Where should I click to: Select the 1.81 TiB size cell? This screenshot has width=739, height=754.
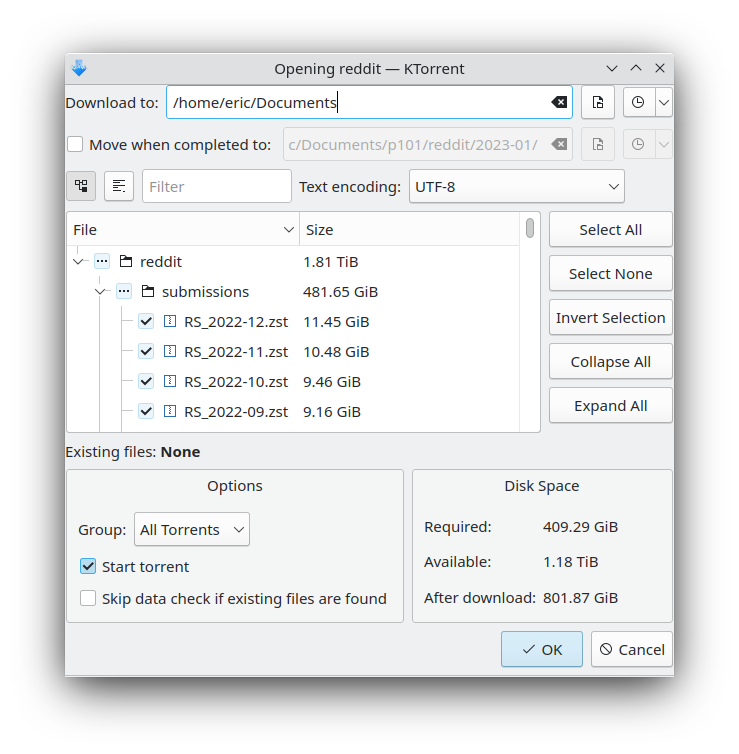pyautogui.click(x=331, y=262)
